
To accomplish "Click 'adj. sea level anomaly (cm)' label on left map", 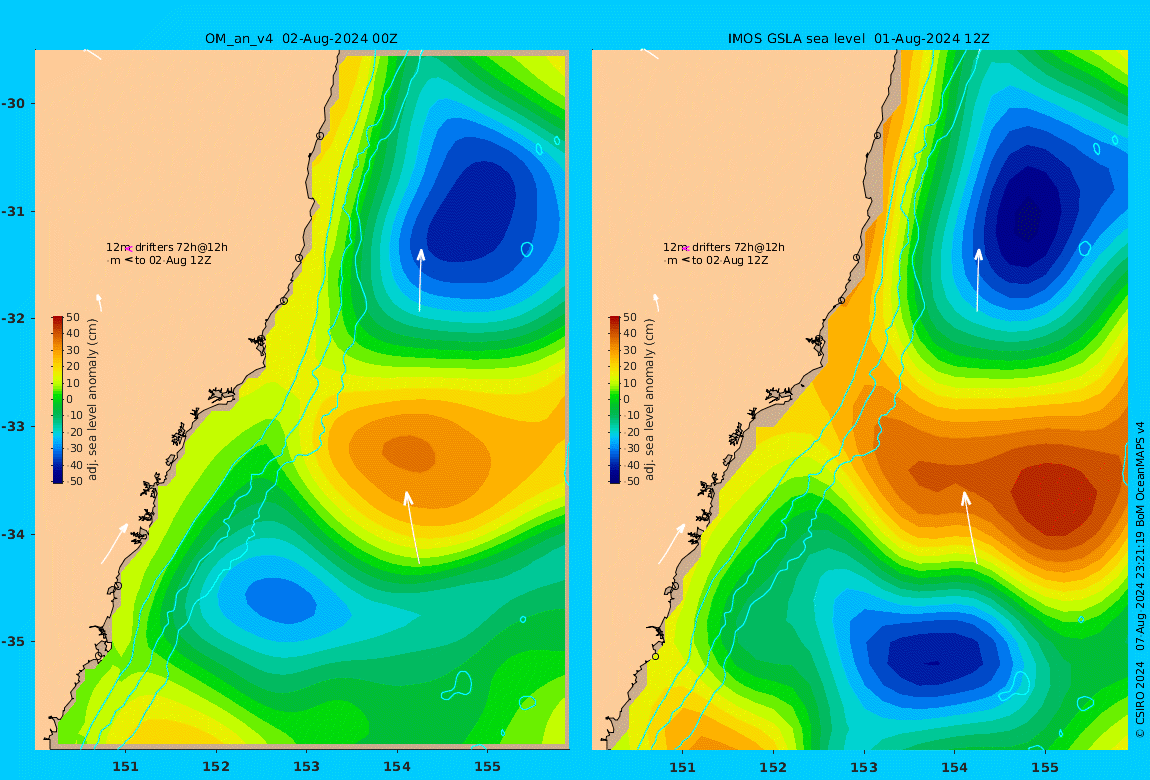I will [x=92, y=400].
